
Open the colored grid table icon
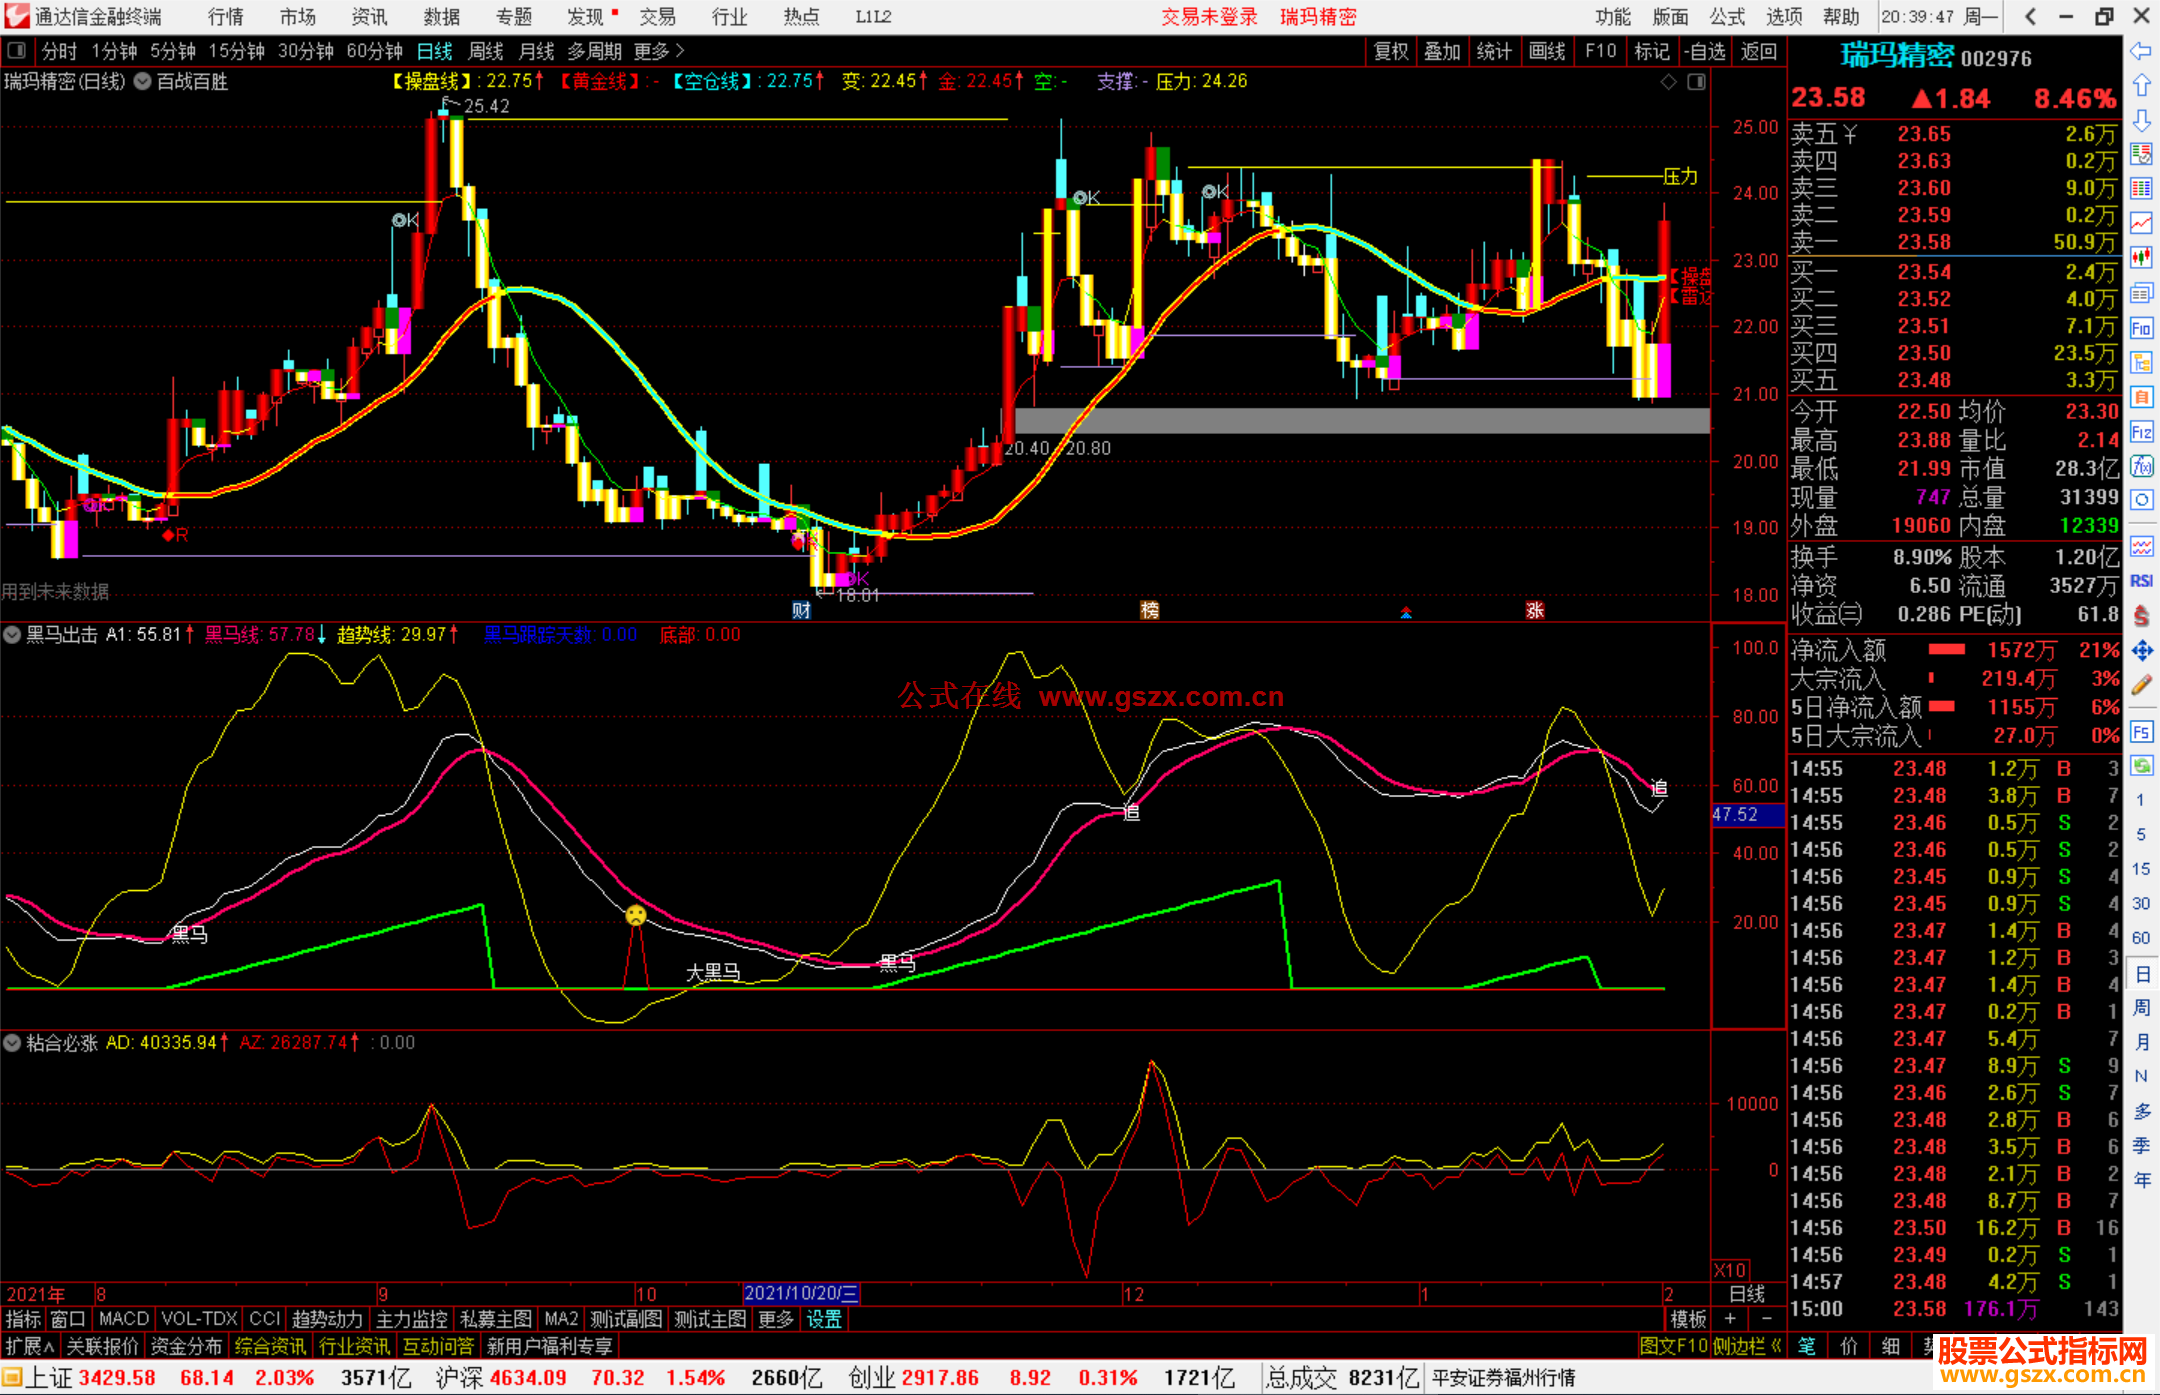2141,189
